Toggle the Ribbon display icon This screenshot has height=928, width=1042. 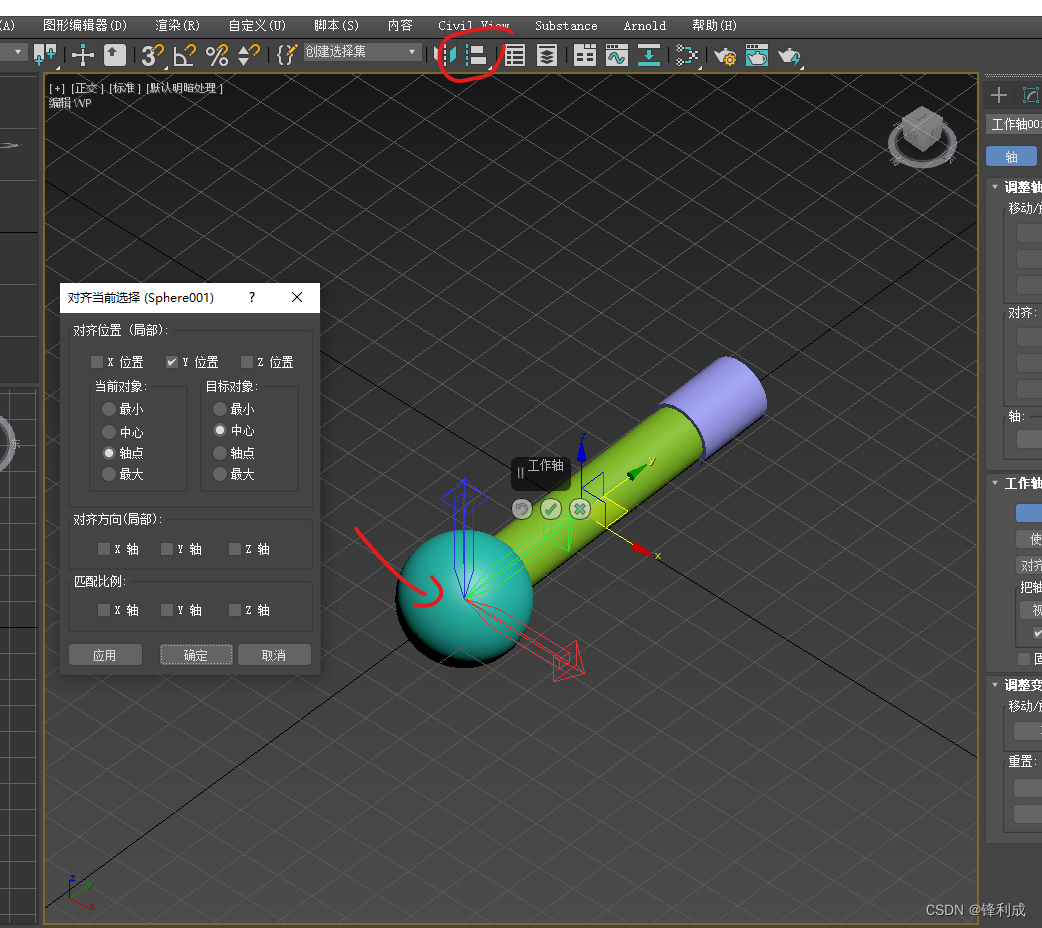coord(584,55)
